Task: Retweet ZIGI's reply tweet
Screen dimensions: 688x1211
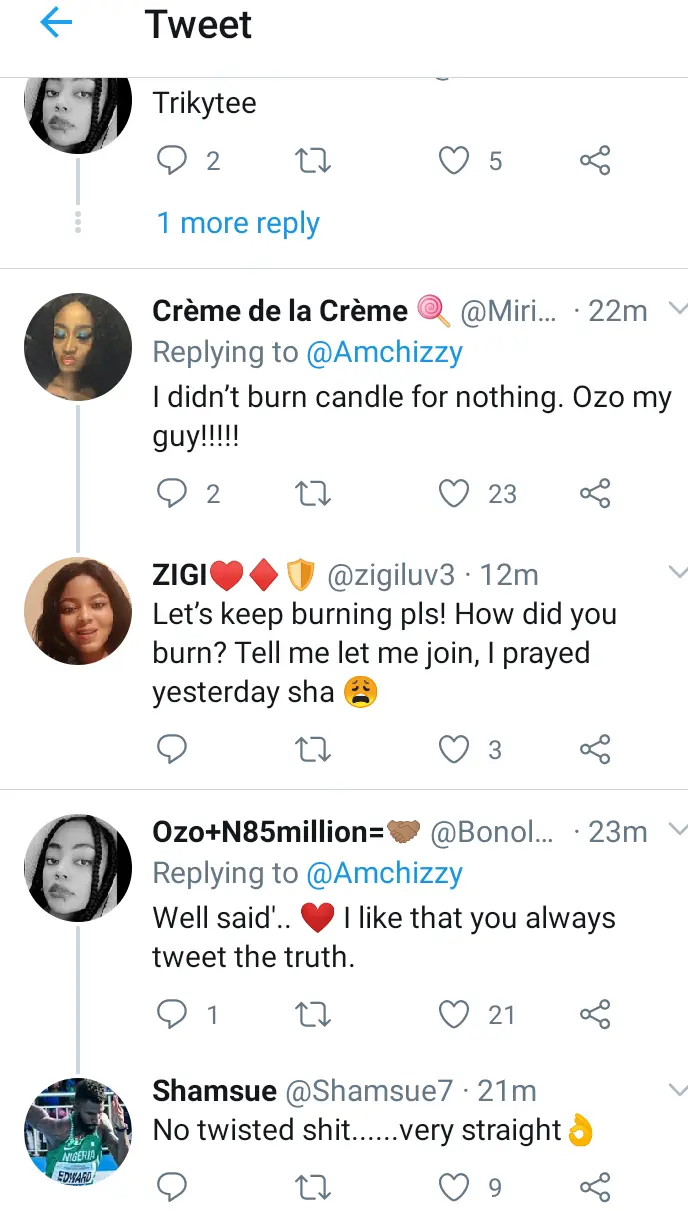Action: point(314,749)
